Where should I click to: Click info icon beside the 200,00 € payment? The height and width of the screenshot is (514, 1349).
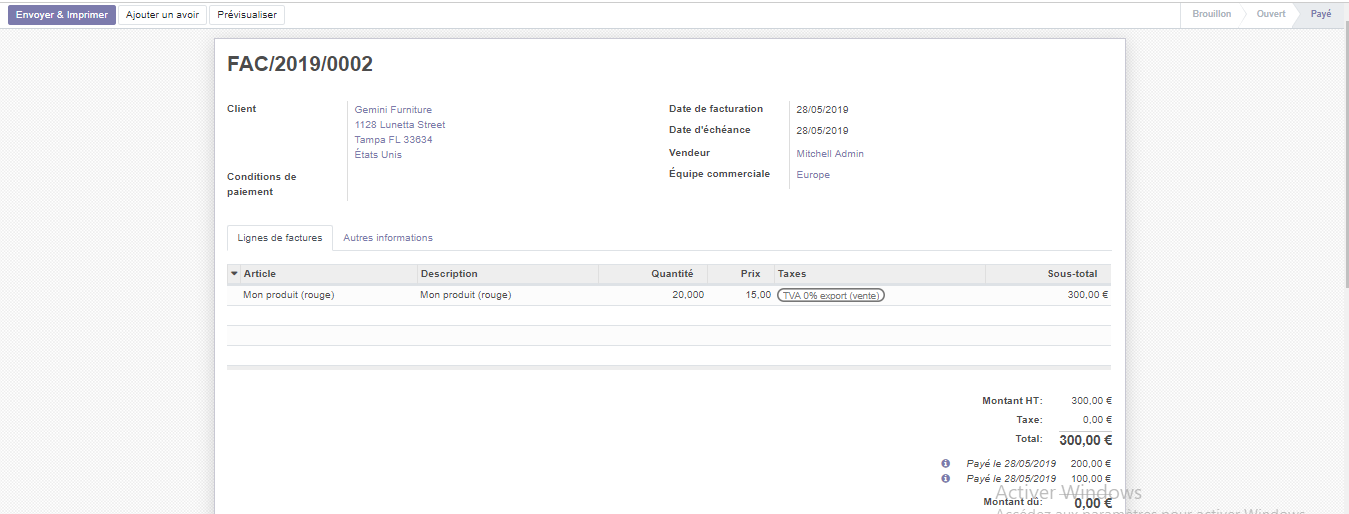(945, 464)
